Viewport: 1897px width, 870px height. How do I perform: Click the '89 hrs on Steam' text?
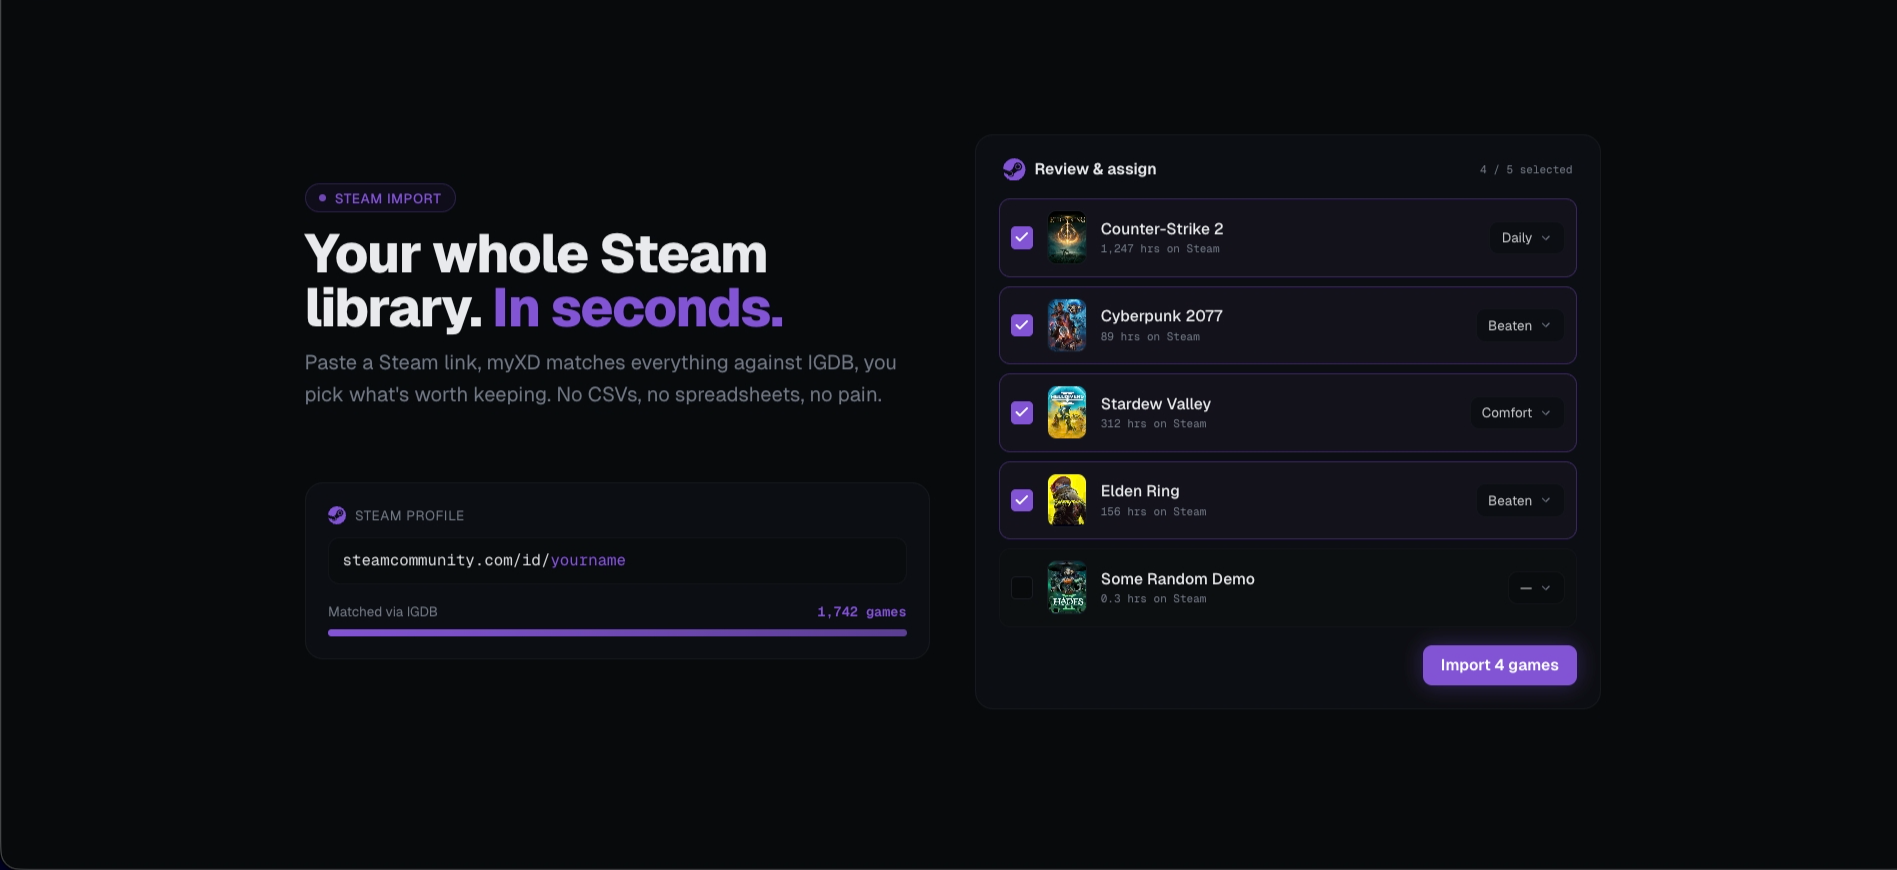1150,337
